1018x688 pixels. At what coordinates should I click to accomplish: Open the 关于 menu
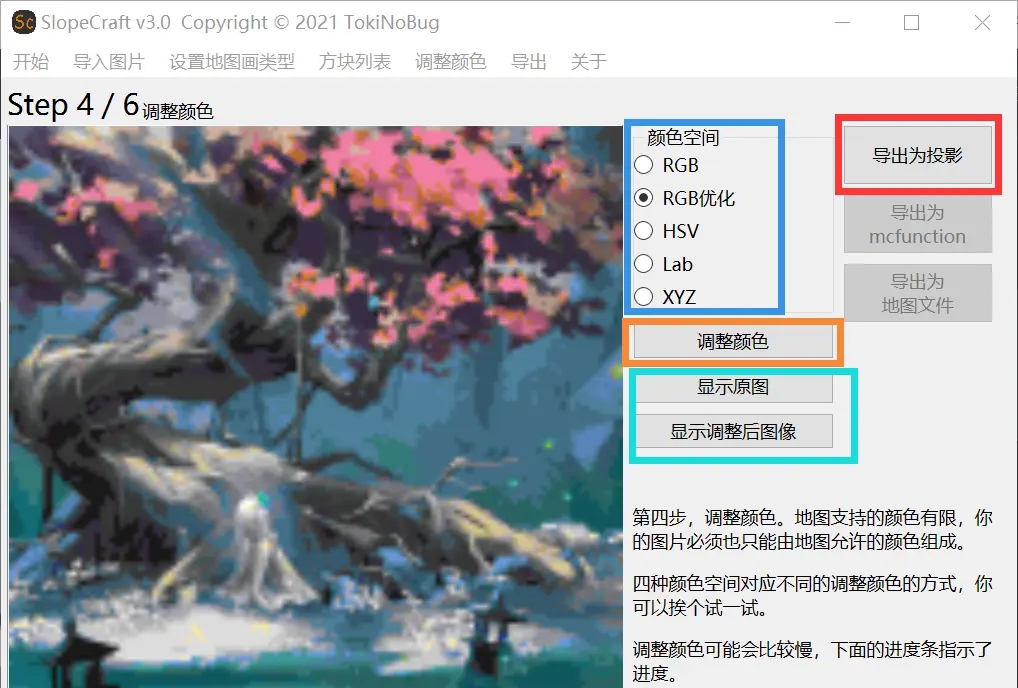point(588,62)
